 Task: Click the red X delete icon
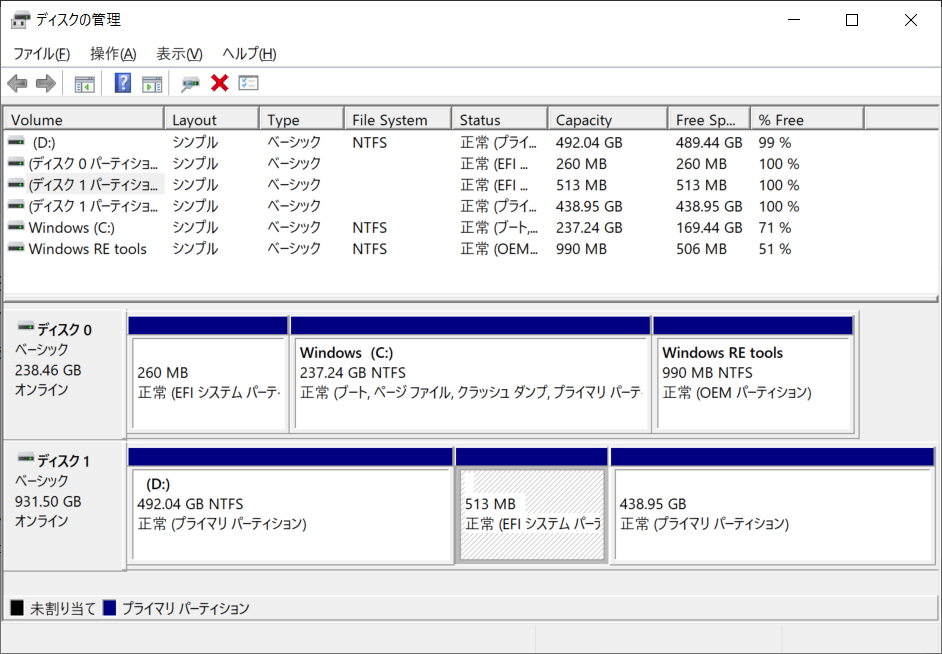click(x=220, y=83)
